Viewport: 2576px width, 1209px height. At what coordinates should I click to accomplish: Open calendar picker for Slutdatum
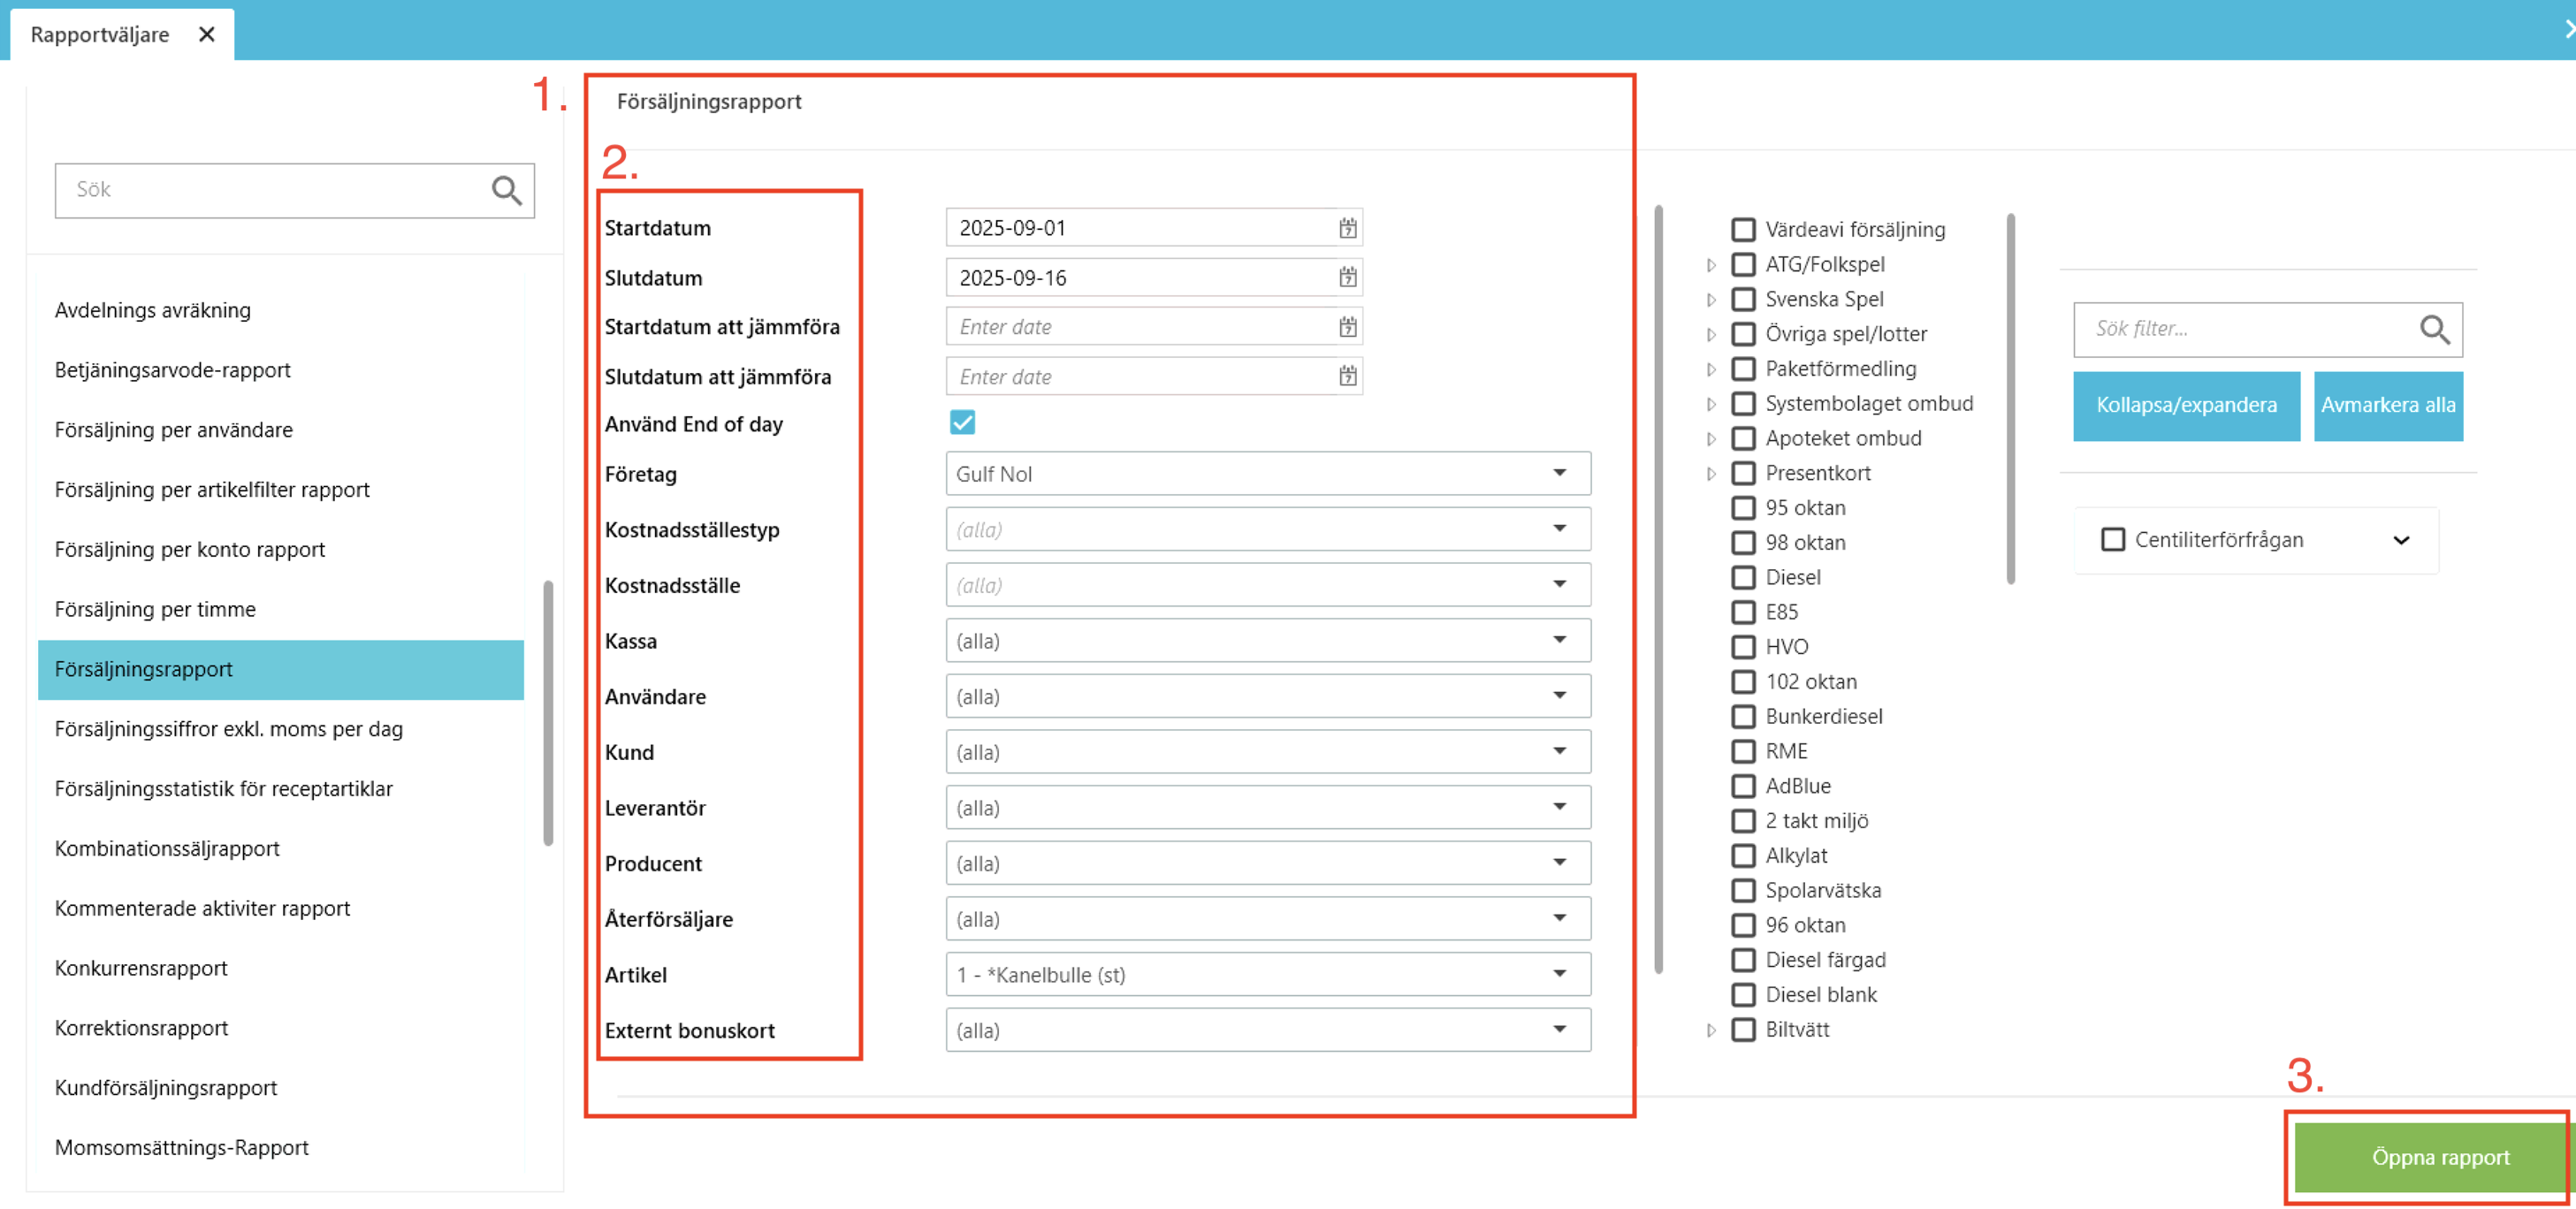[x=1347, y=277]
